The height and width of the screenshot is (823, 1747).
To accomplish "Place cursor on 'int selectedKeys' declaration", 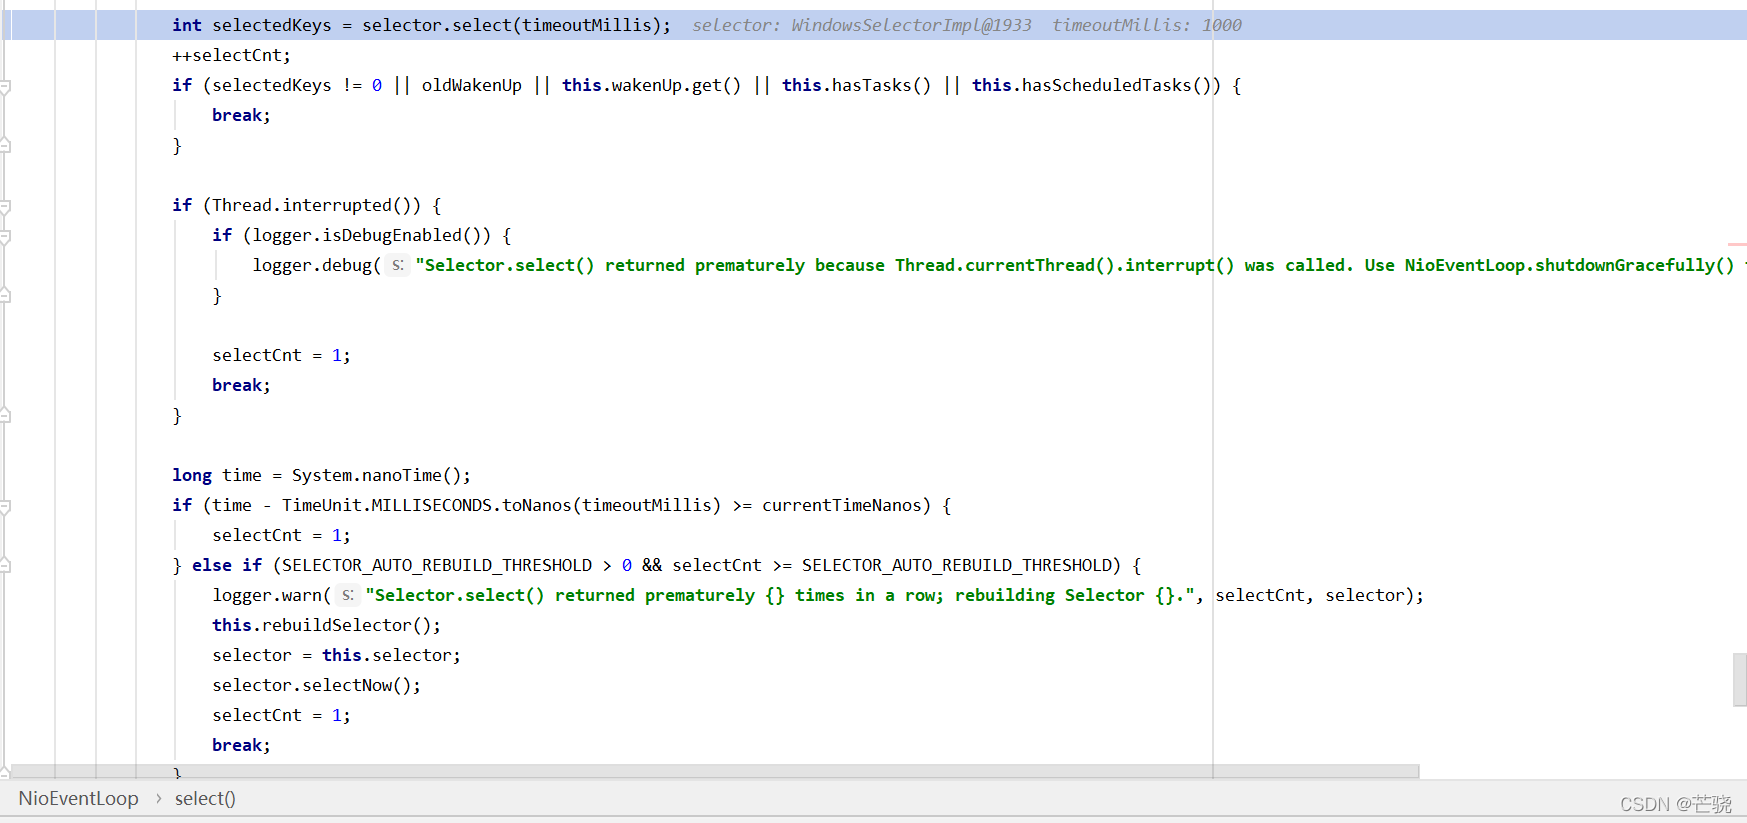I will (251, 25).
